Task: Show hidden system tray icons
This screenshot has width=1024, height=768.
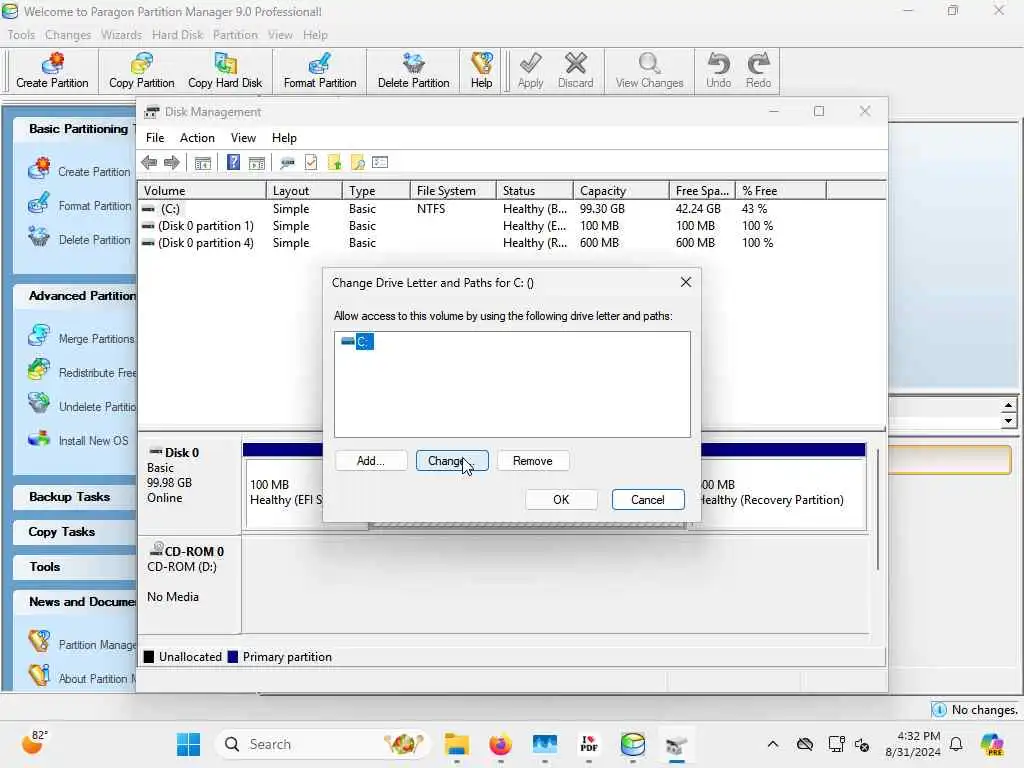Action: pos(773,744)
